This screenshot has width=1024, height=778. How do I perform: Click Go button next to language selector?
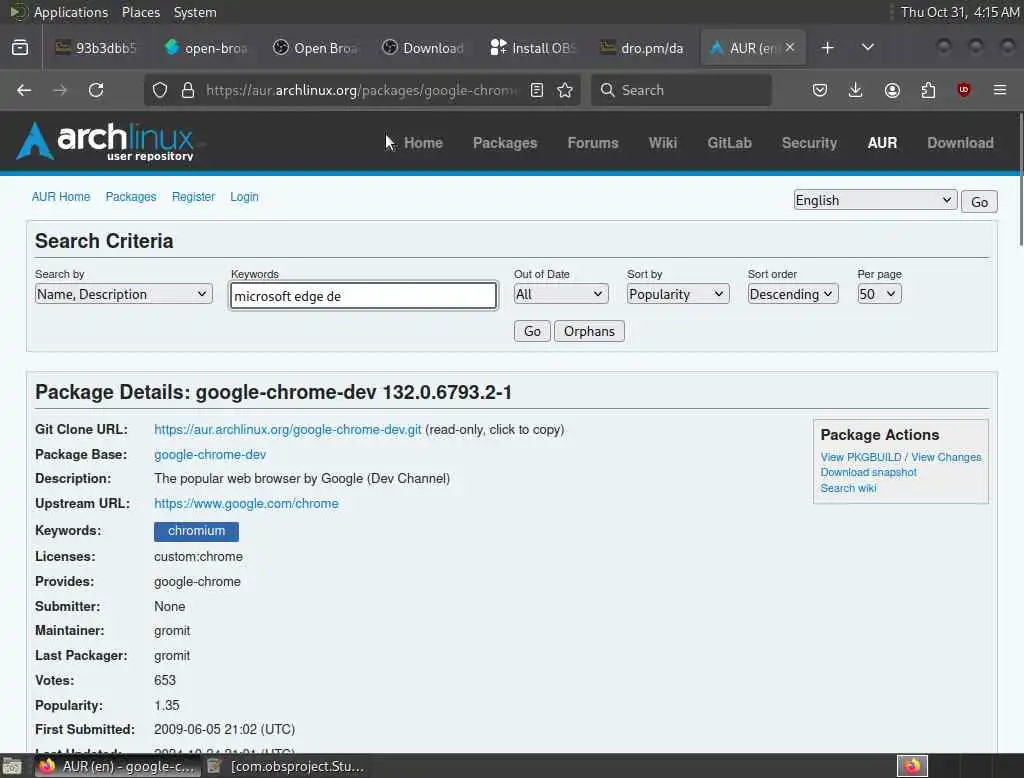pos(979,202)
